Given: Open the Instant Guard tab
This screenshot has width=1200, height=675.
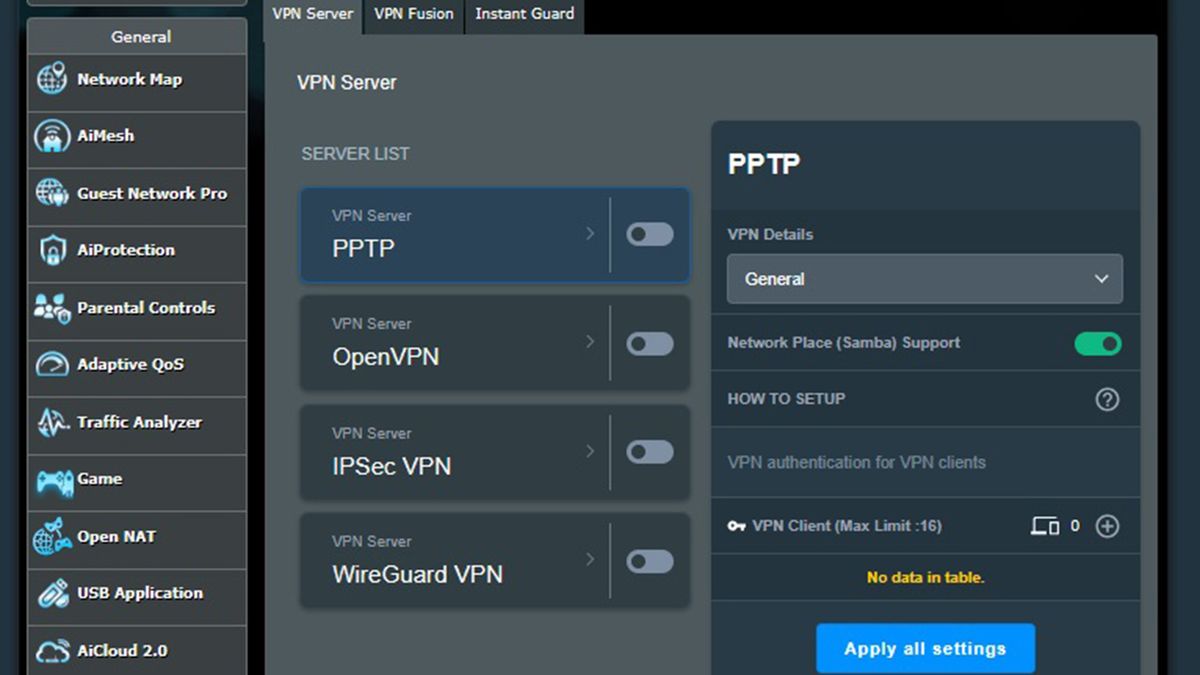Looking at the screenshot, I should [524, 14].
